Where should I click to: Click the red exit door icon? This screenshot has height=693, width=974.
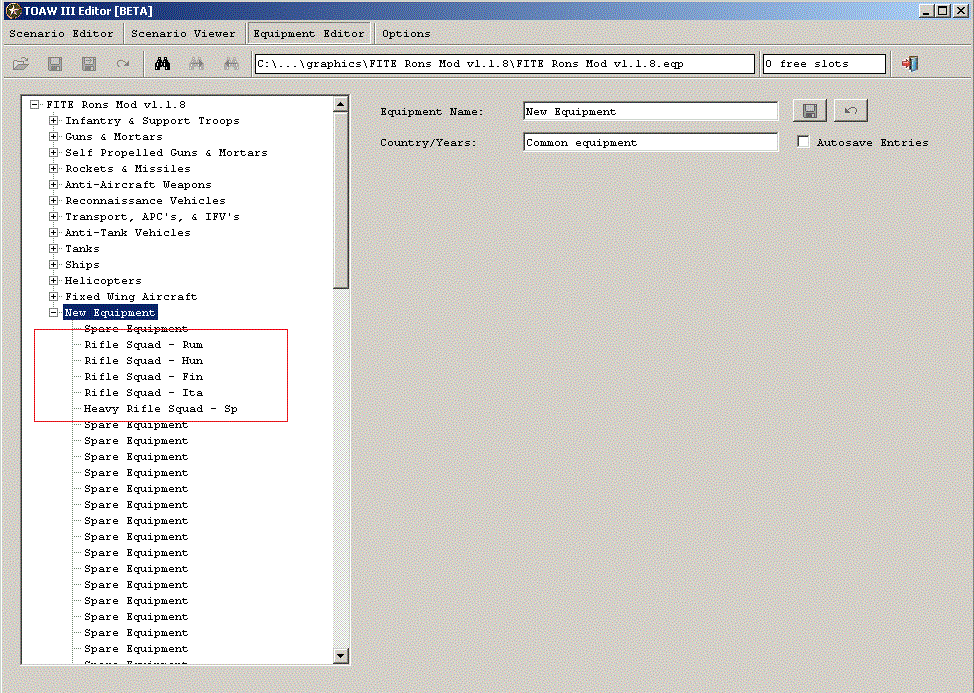(910, 63)
